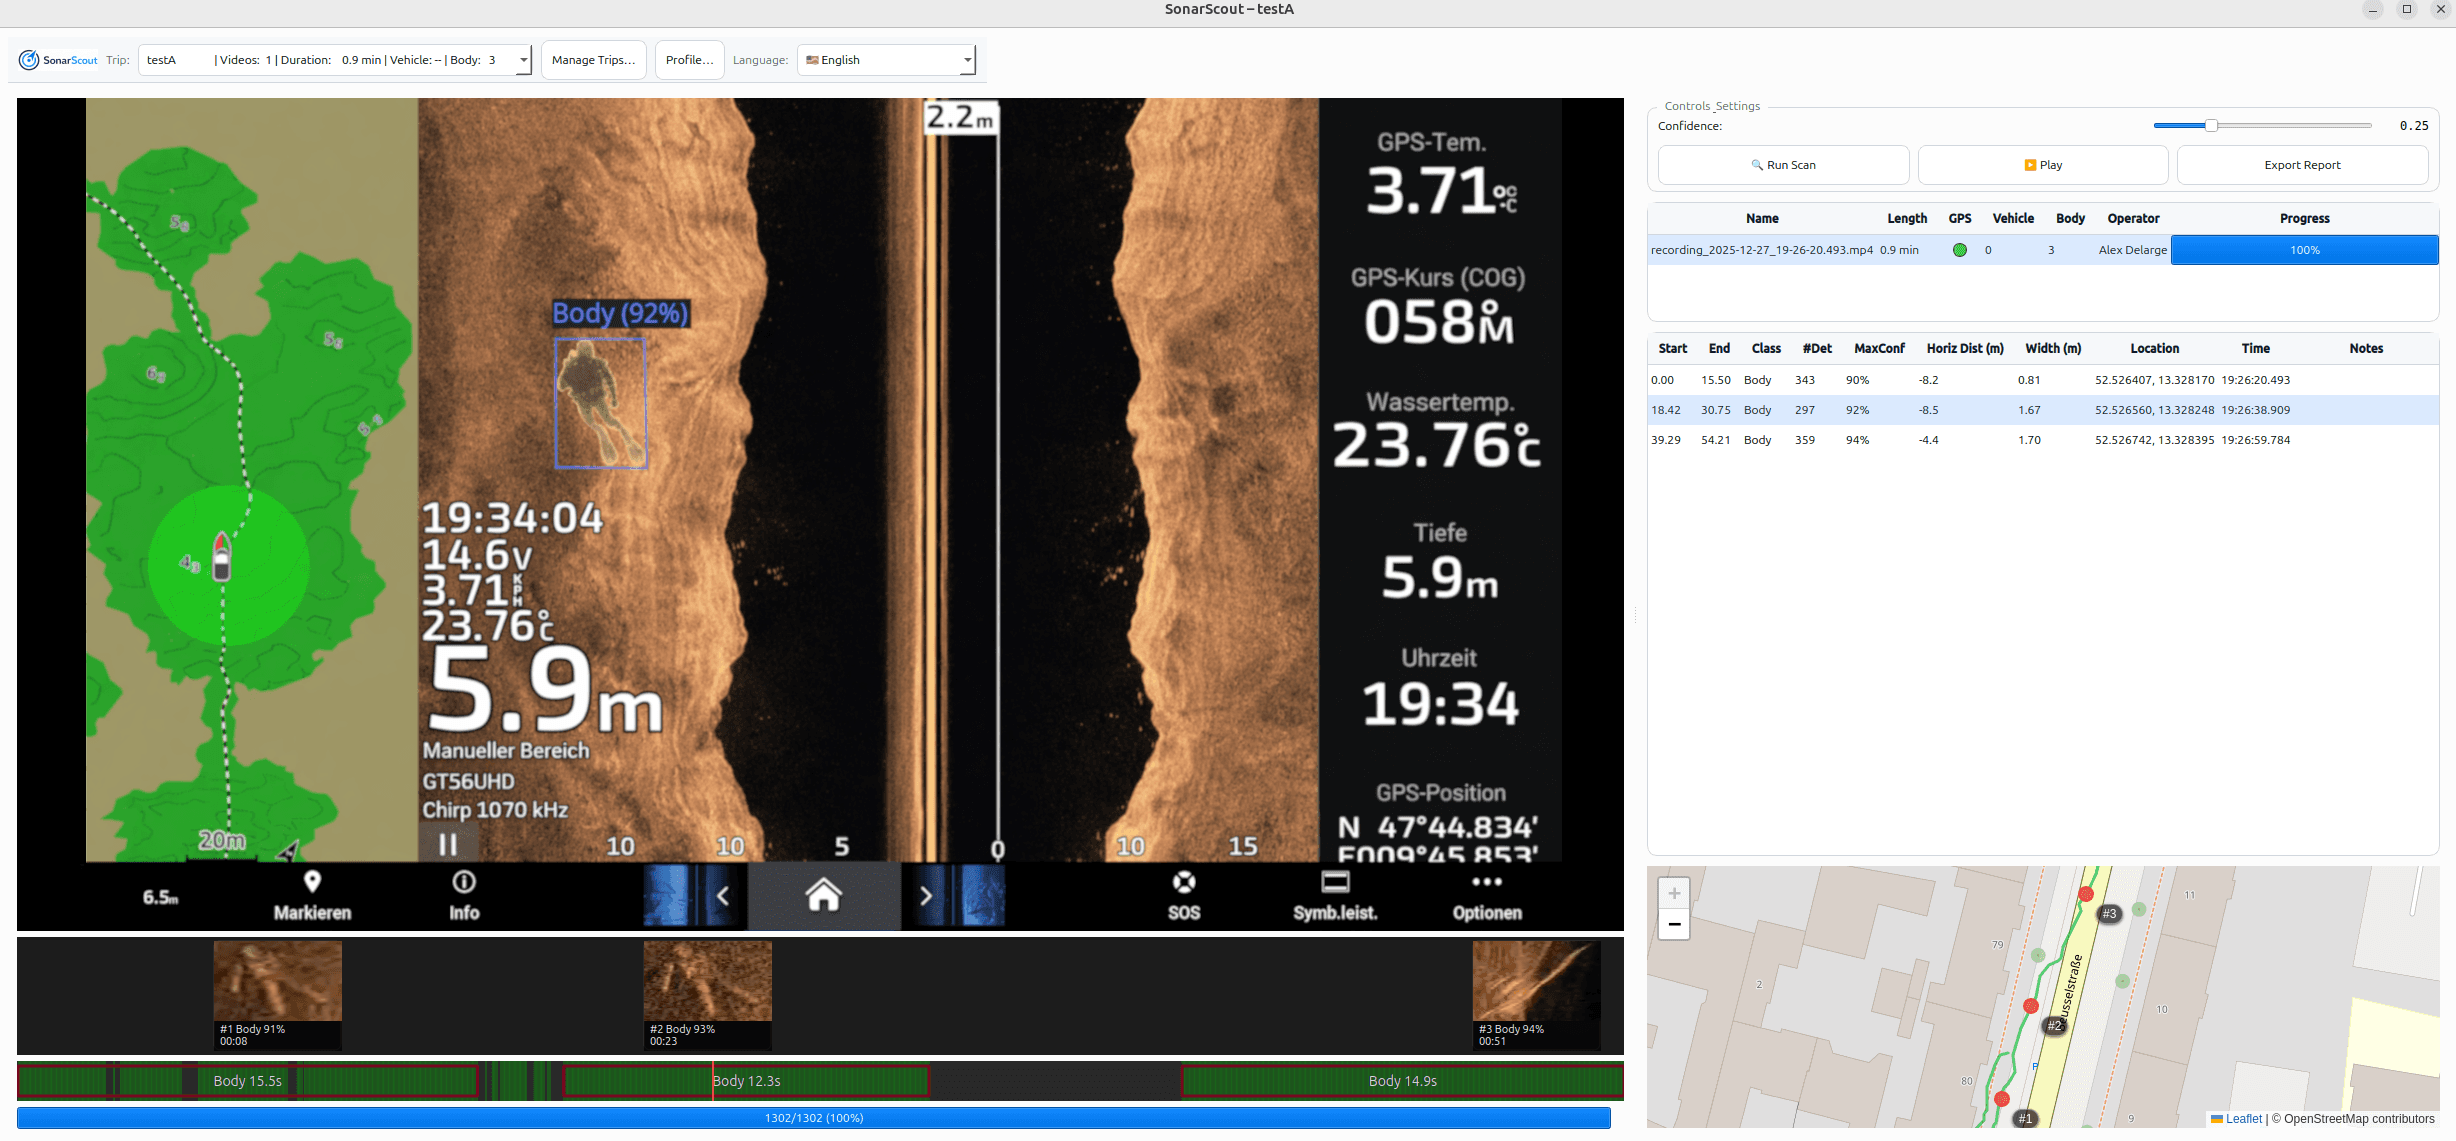The image size is (2456, 1141).
Task: Click the left chevron arrow icon
Action: [x=722, y=896]
